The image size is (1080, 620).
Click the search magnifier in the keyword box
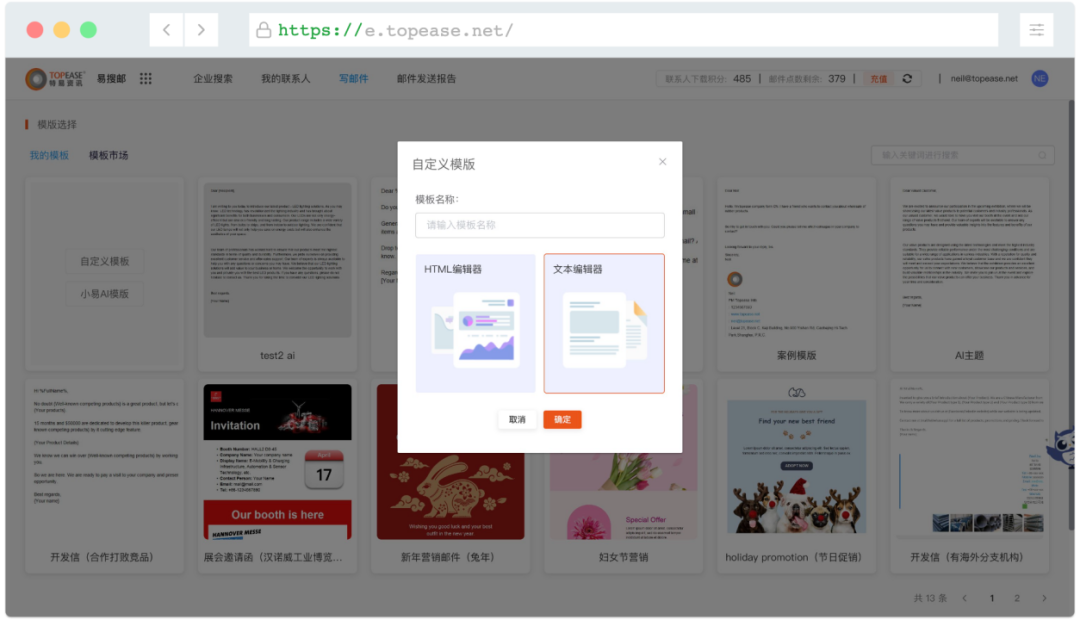[x=1043, y=155]
